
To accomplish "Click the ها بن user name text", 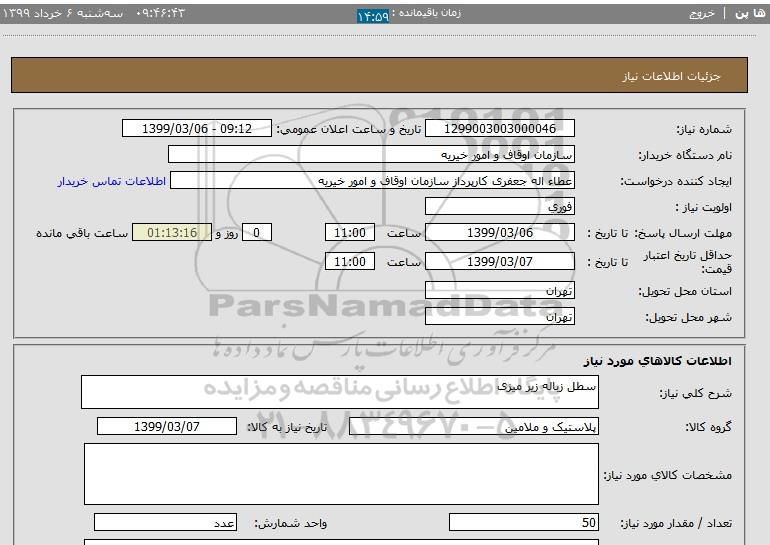I will 750,13.
